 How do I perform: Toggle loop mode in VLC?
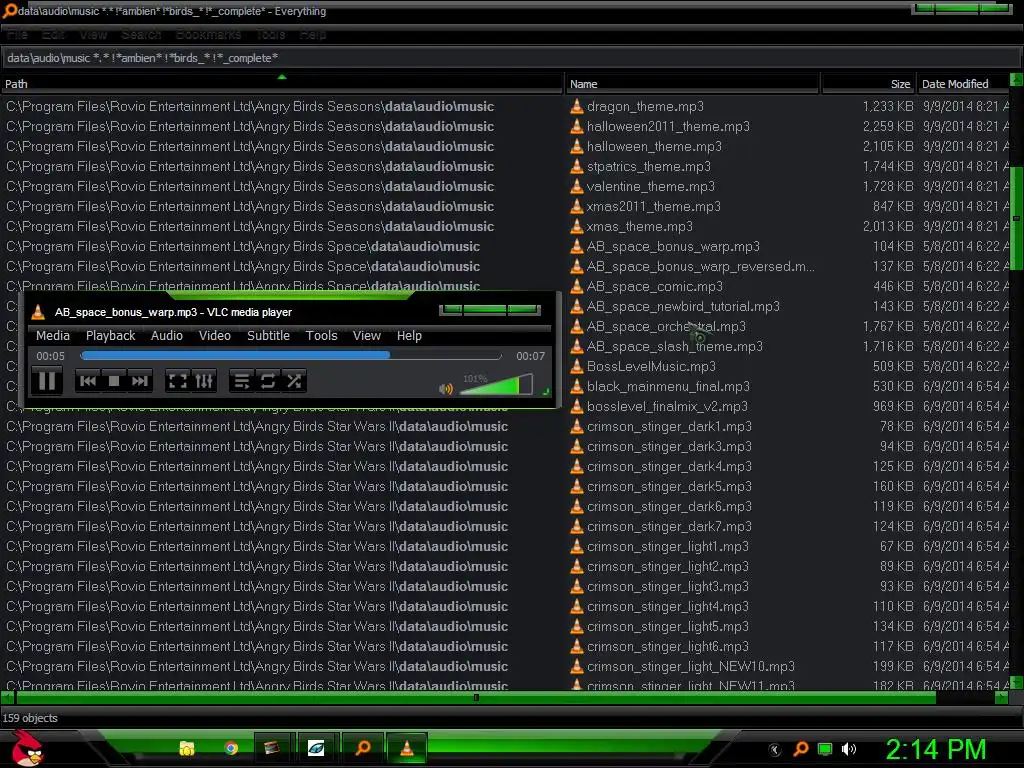(268, 381)
